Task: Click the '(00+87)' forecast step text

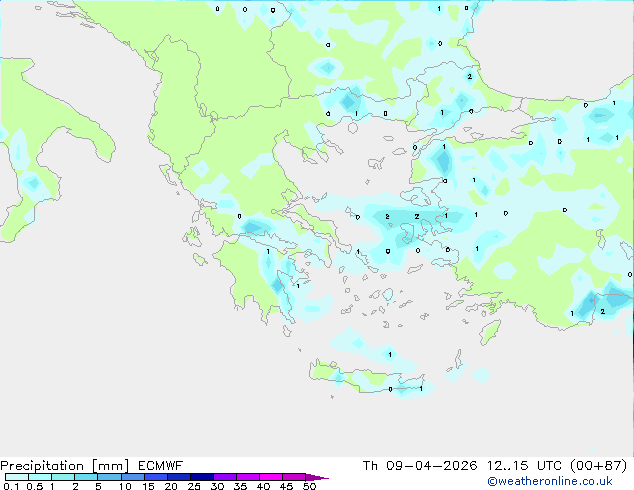Action: tap(598, 466)
